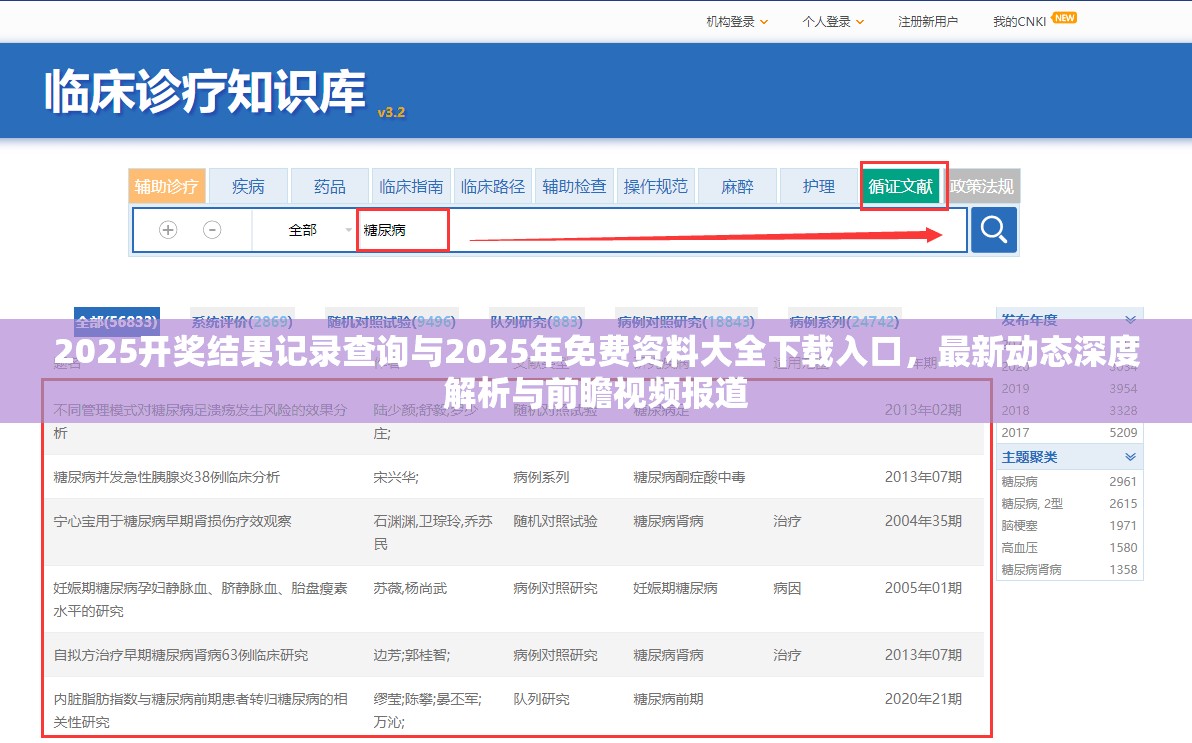Click 病因 cell in 妊娠期糖尿病 row
Image resolution: width=1192 pixels, height=743 pixels.
(787, 589)
